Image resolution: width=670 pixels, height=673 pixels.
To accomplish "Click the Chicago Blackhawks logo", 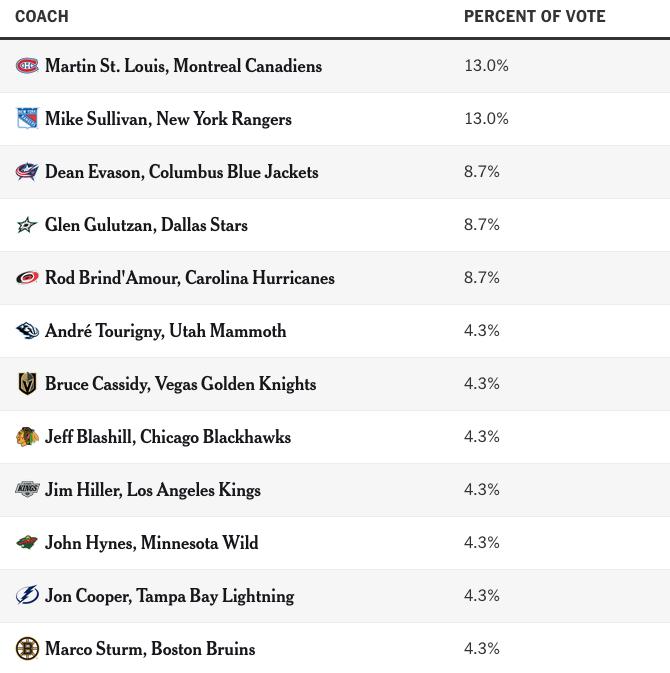I will click(27, 437).
